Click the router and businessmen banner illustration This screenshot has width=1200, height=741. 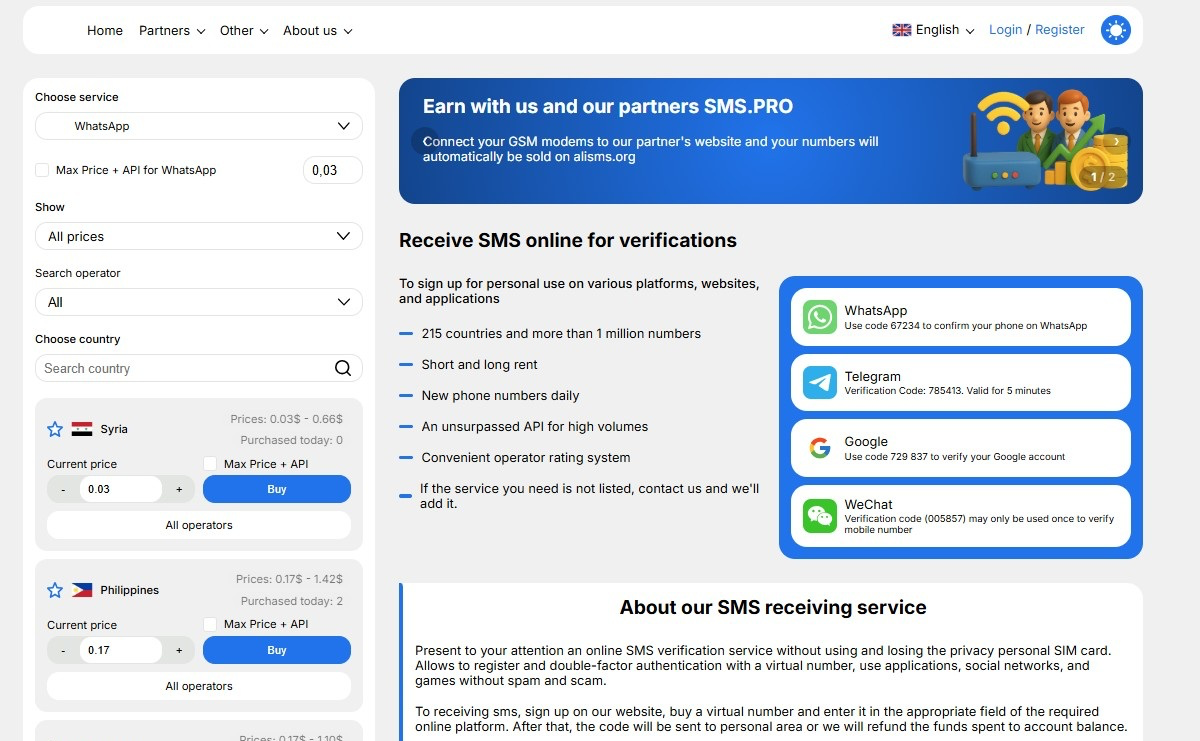point(1045,140)
